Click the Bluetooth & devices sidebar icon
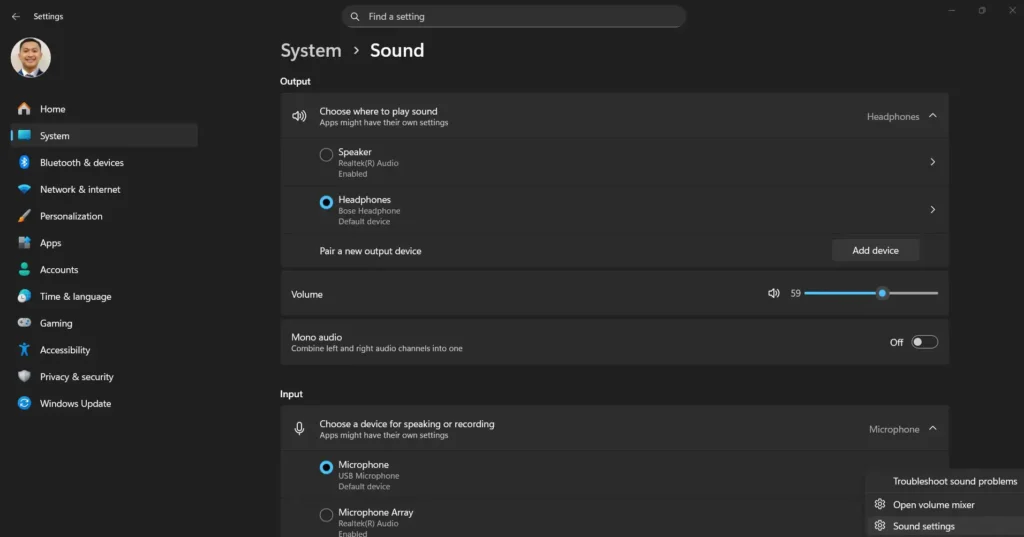Viewport: 1024px width, 537px height. pyautogui.click(x=24, y=163)
